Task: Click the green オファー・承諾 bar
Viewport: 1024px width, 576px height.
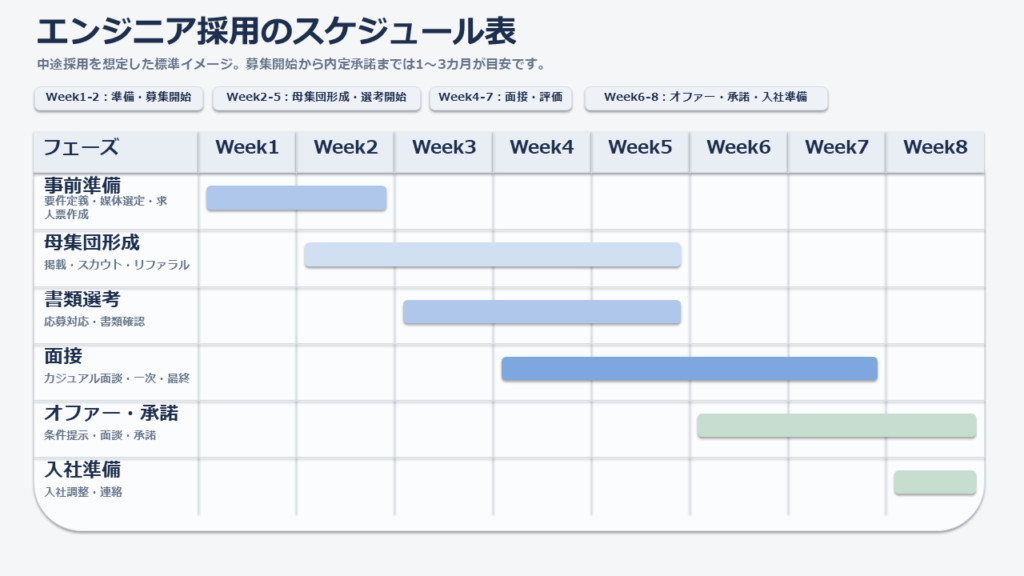Action: coord(836,426)
